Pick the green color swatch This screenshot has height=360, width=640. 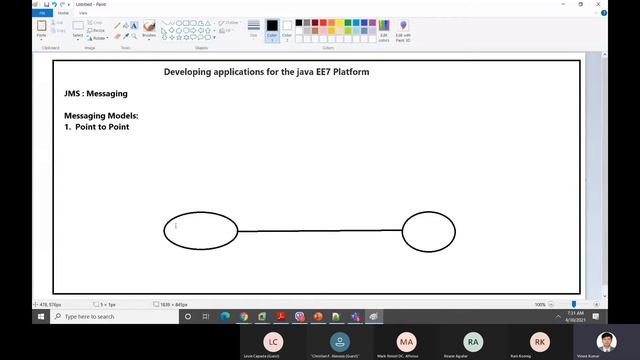tap(348, 23)
